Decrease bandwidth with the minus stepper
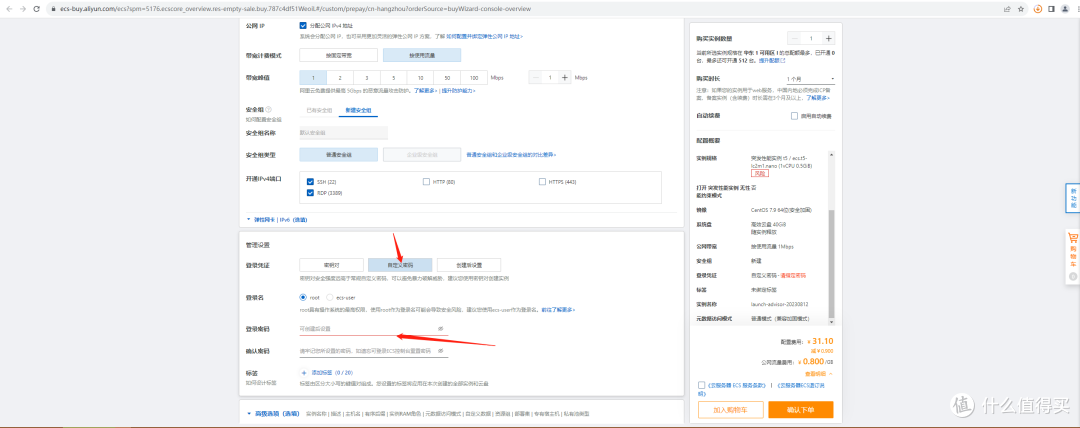 [536, 78]
